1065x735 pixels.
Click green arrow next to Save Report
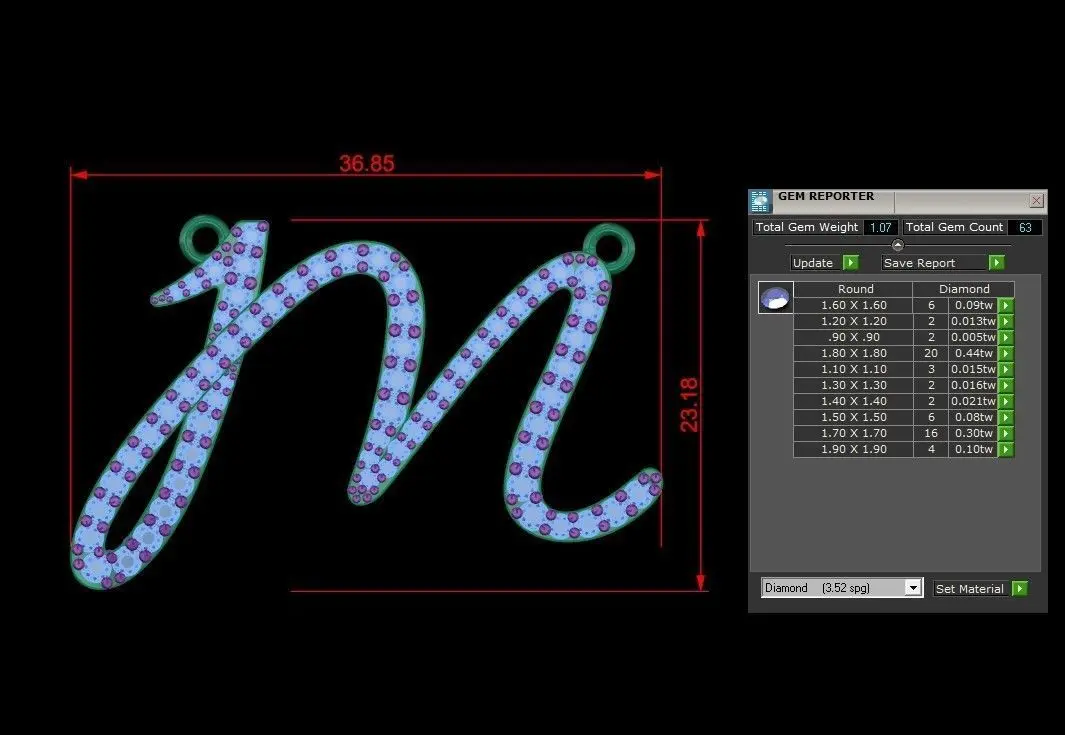tap(996, 262)
